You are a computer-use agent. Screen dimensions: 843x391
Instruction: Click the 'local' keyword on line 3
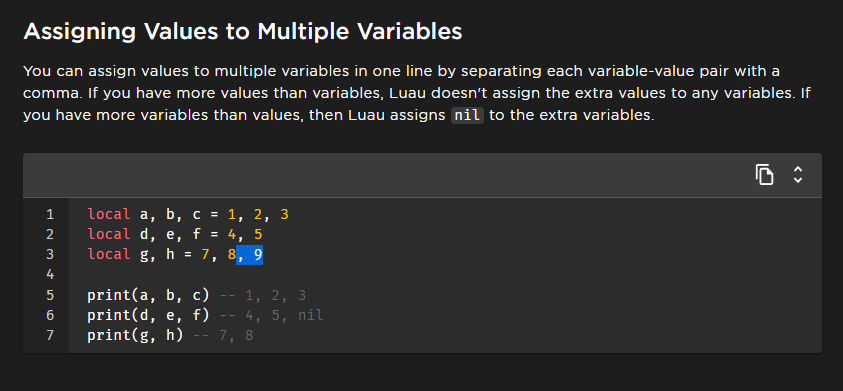click(109, 255)
